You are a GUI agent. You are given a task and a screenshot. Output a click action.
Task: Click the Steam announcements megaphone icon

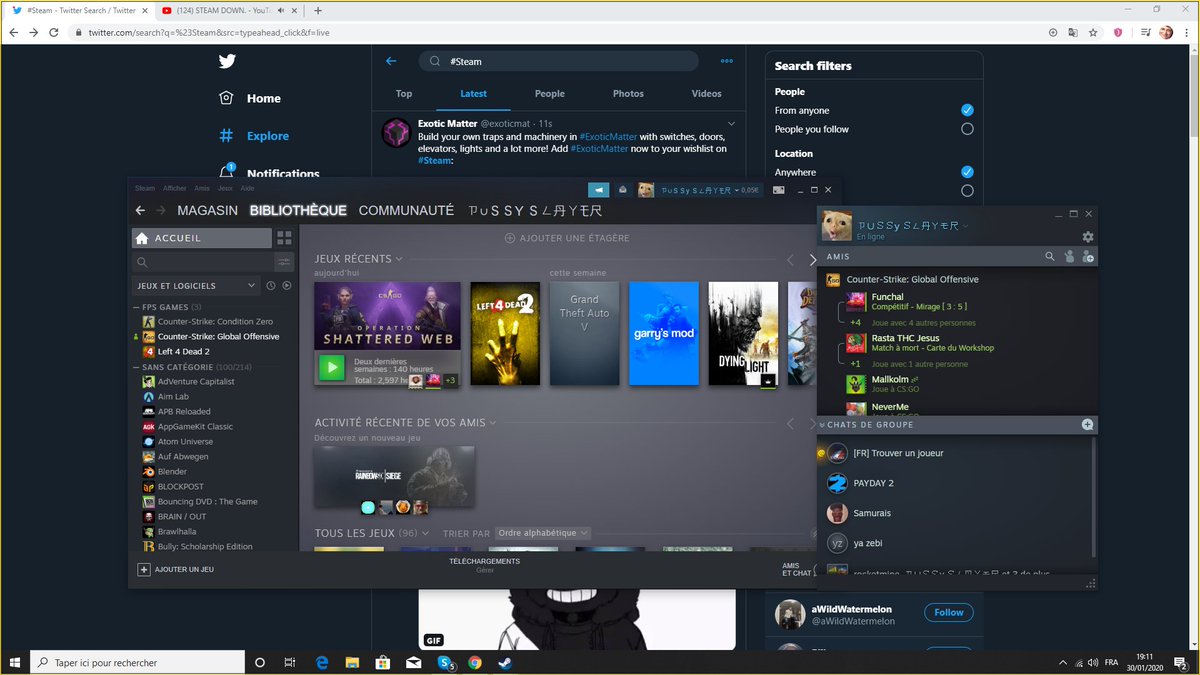tap(598, 189)
